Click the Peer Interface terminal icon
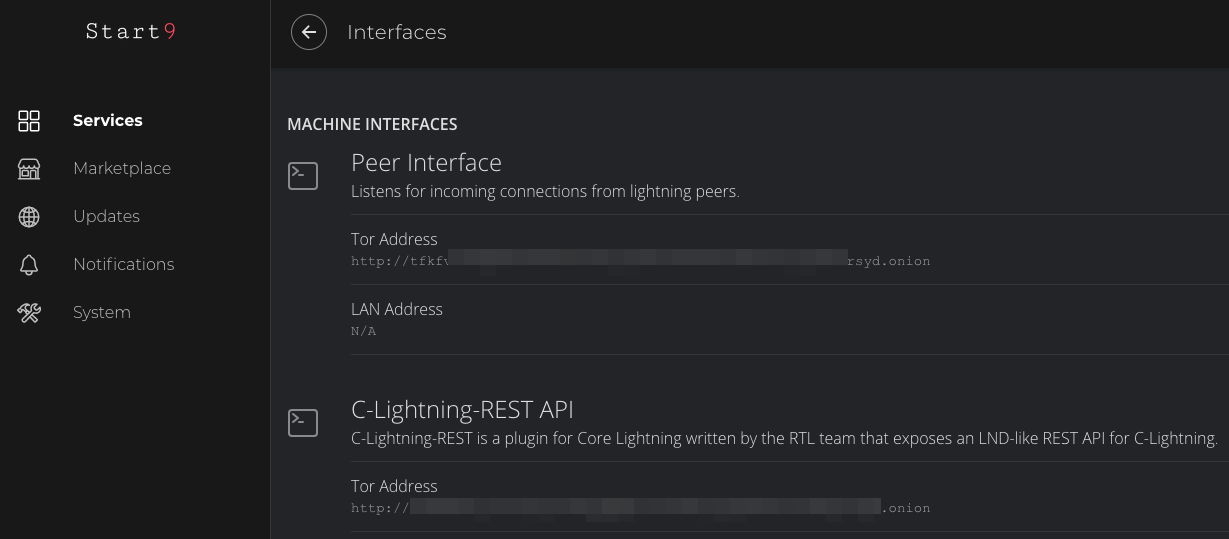Viewport: 1229px width, 539px height. tap(303, 176)
